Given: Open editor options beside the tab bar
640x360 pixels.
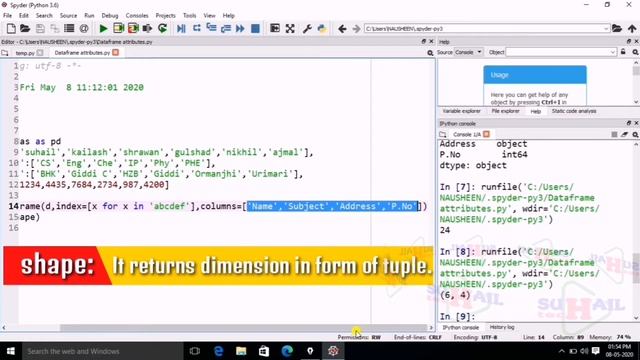Looking at the screenshot, I should coord(430,53).
